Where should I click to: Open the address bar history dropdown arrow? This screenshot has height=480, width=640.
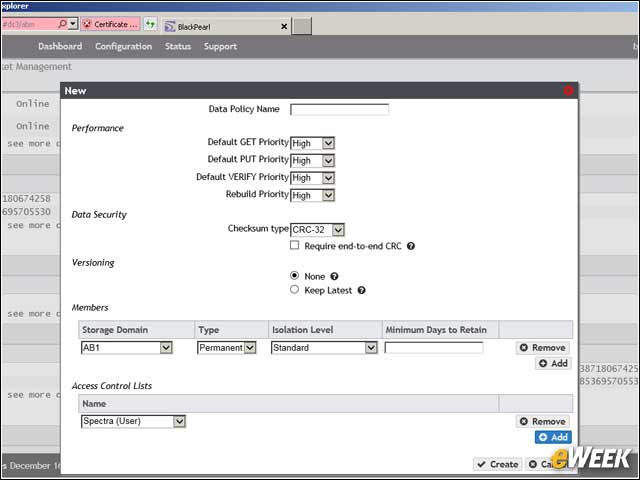coord(73,24)
